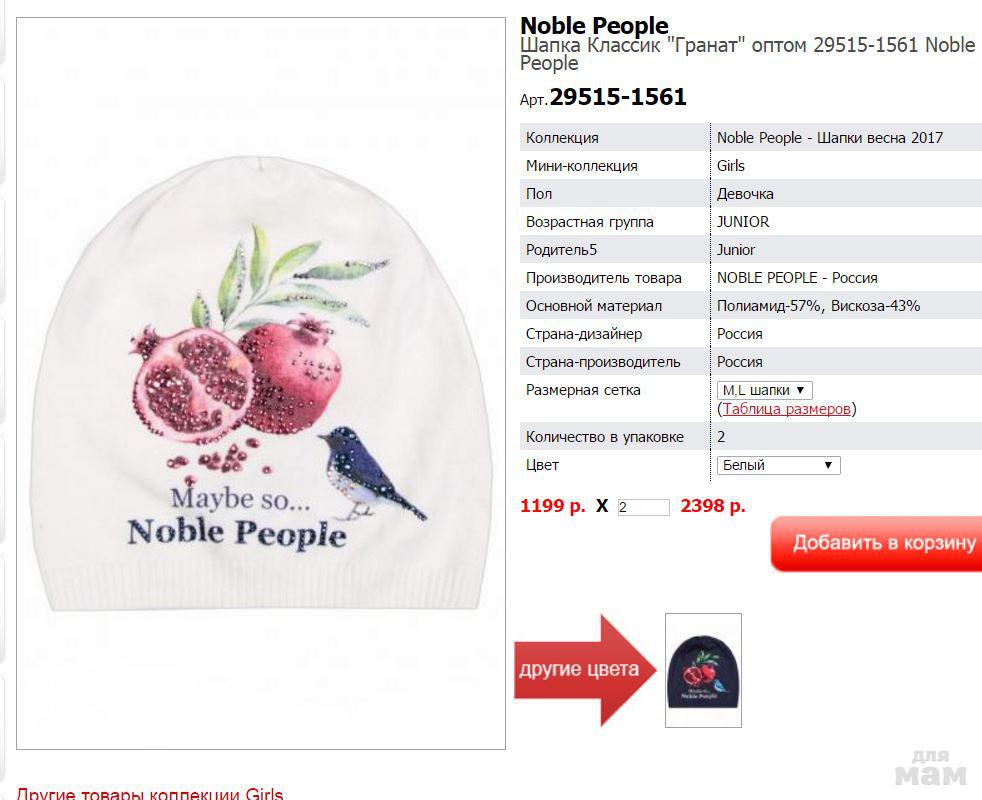Expand the "Белый" color dropdown
The image size is (982, 800).
point(778,465)
